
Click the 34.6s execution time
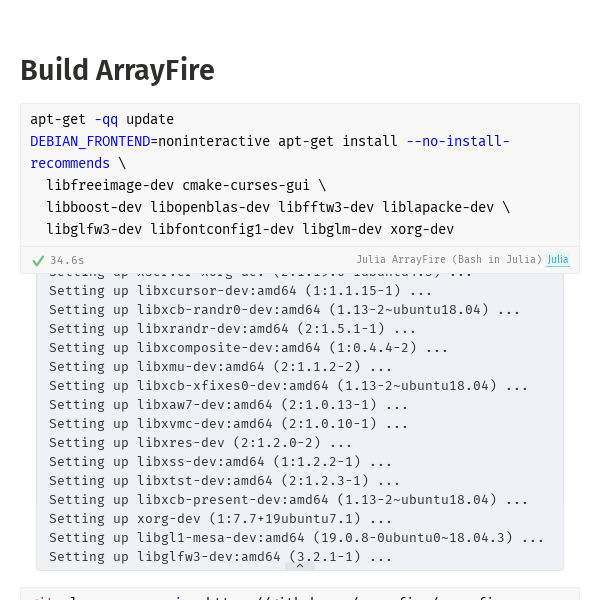coord(67,260)
